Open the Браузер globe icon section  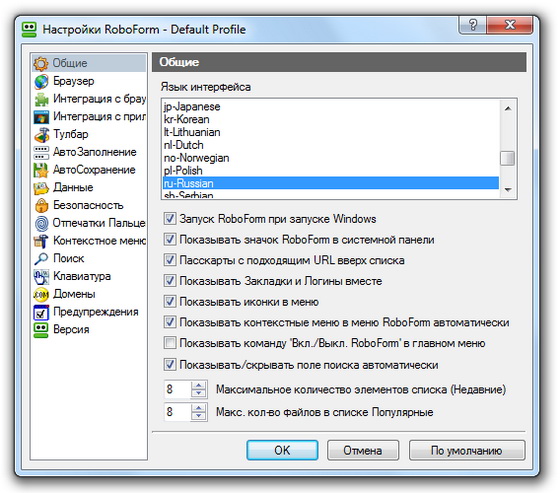click(x=41, y=81)
